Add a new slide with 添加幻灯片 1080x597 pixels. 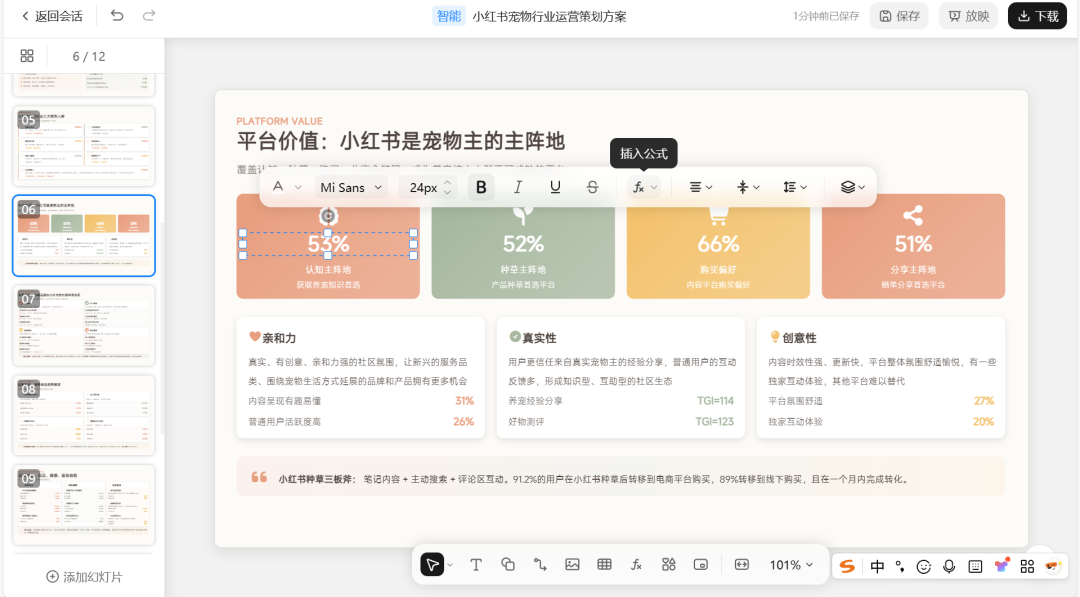84,576
